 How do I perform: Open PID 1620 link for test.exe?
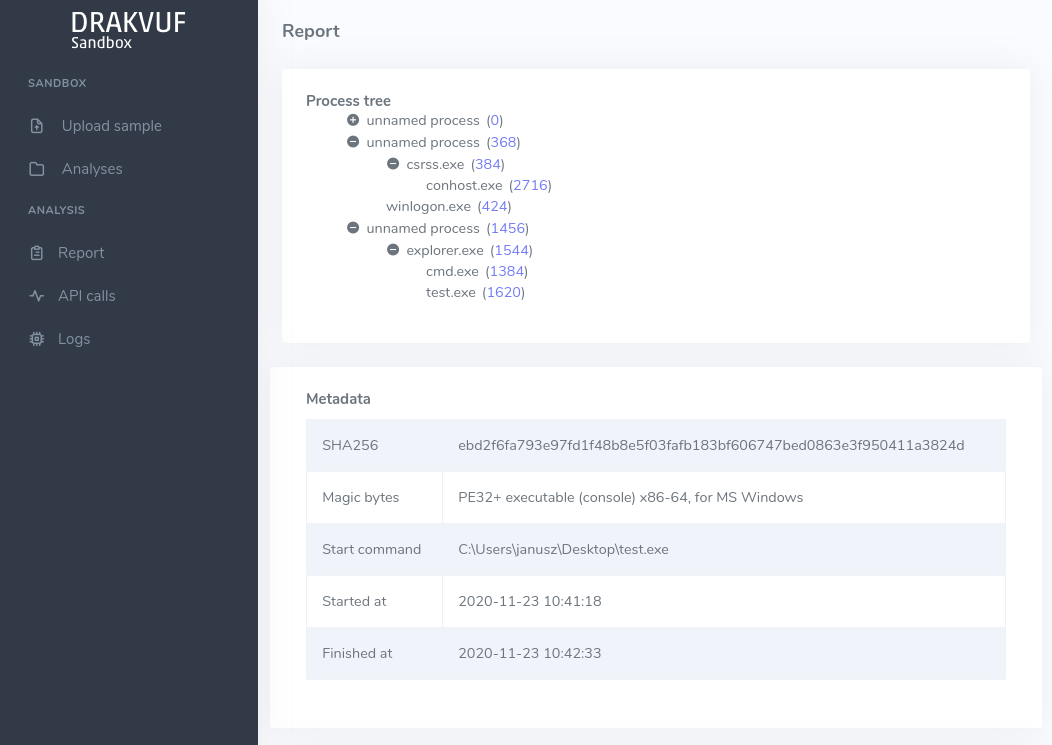tap(504, 292)
